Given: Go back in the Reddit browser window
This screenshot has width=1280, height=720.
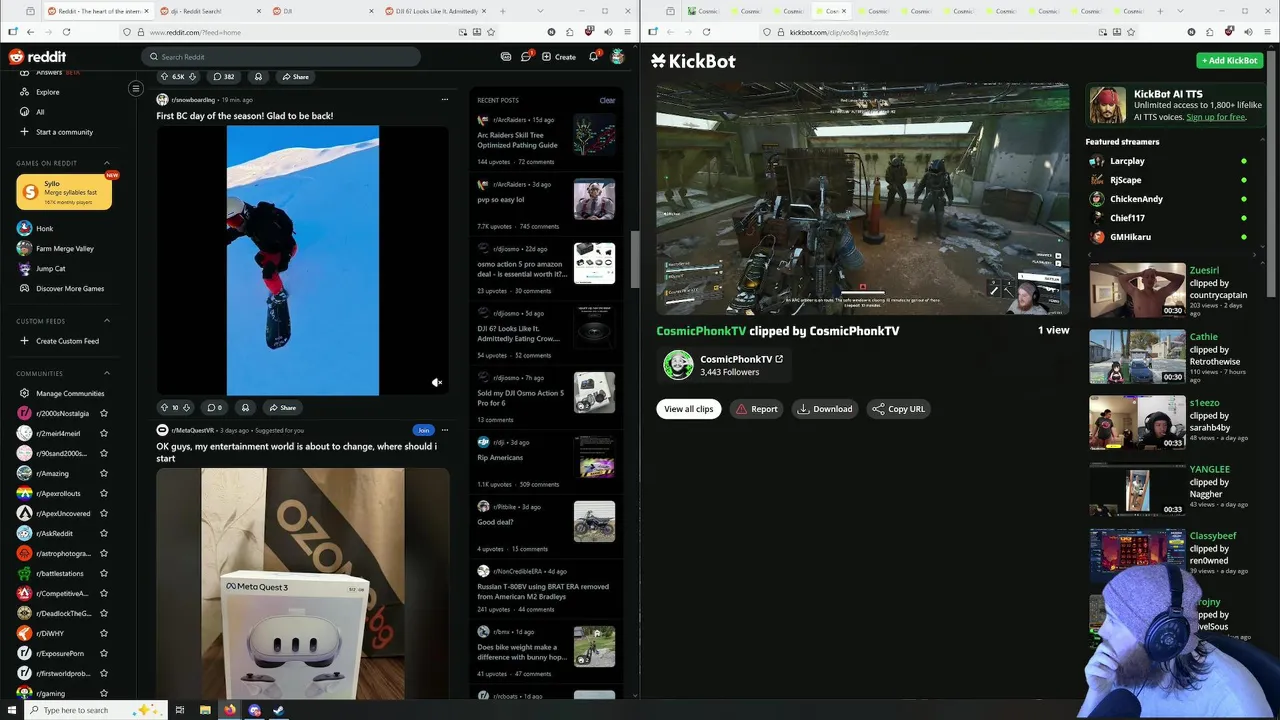Looking at the screenshot, I should (x=30, y=32).
